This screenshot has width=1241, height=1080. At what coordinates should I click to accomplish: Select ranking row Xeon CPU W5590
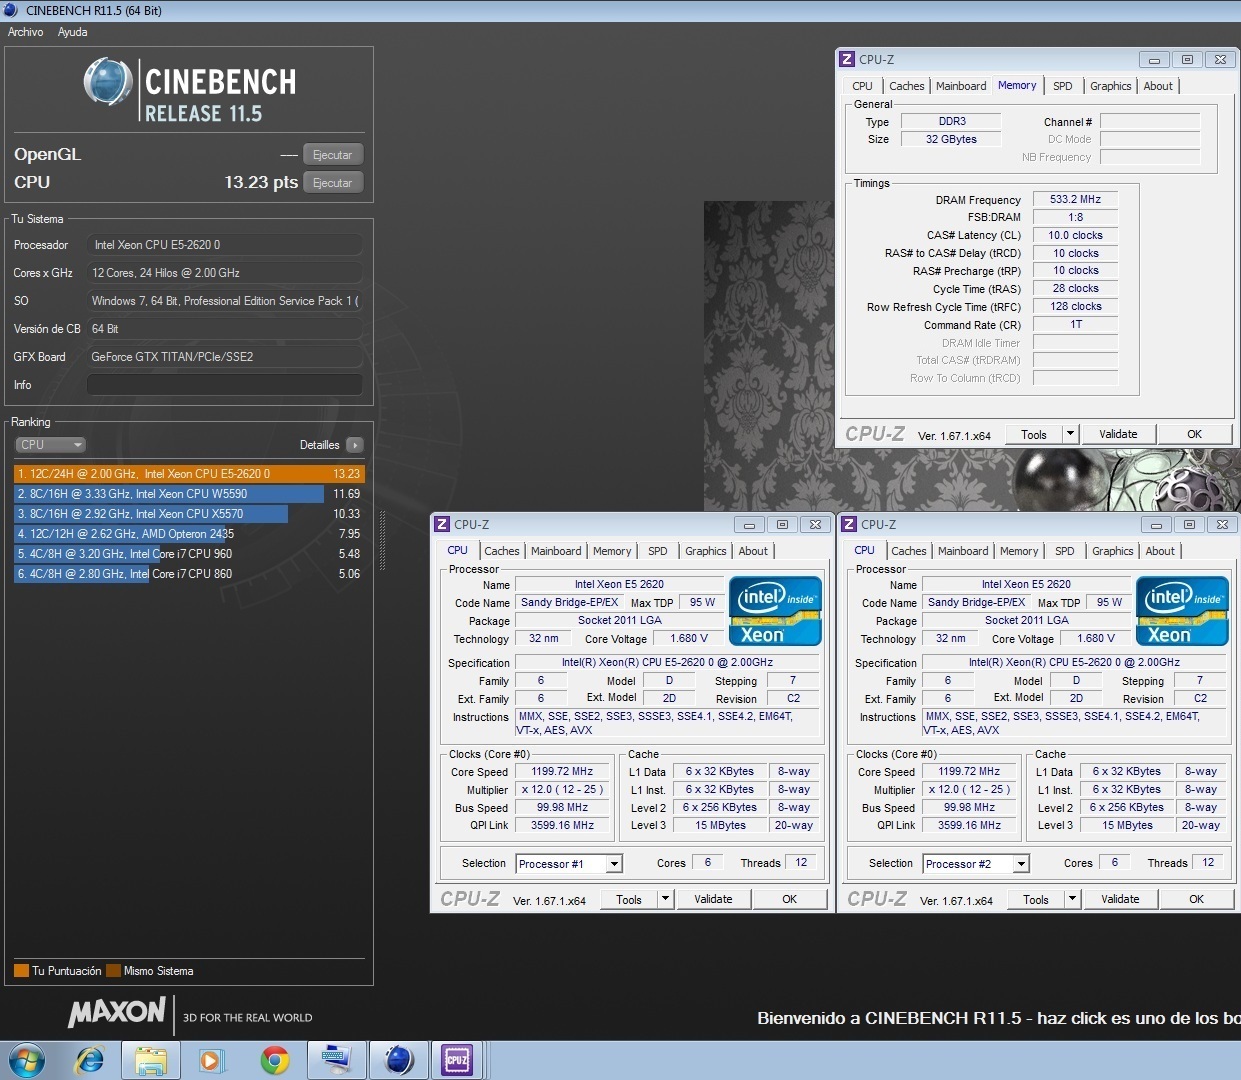point(189,494)
